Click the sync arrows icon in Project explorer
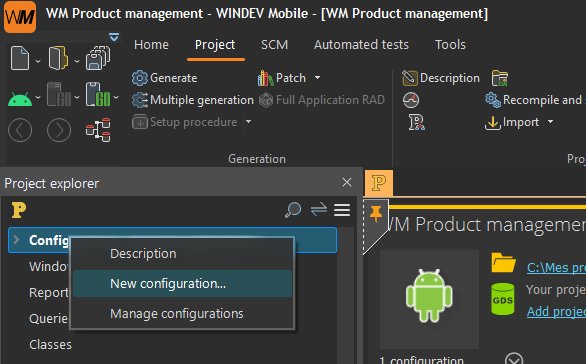 (x=318, y=210)
